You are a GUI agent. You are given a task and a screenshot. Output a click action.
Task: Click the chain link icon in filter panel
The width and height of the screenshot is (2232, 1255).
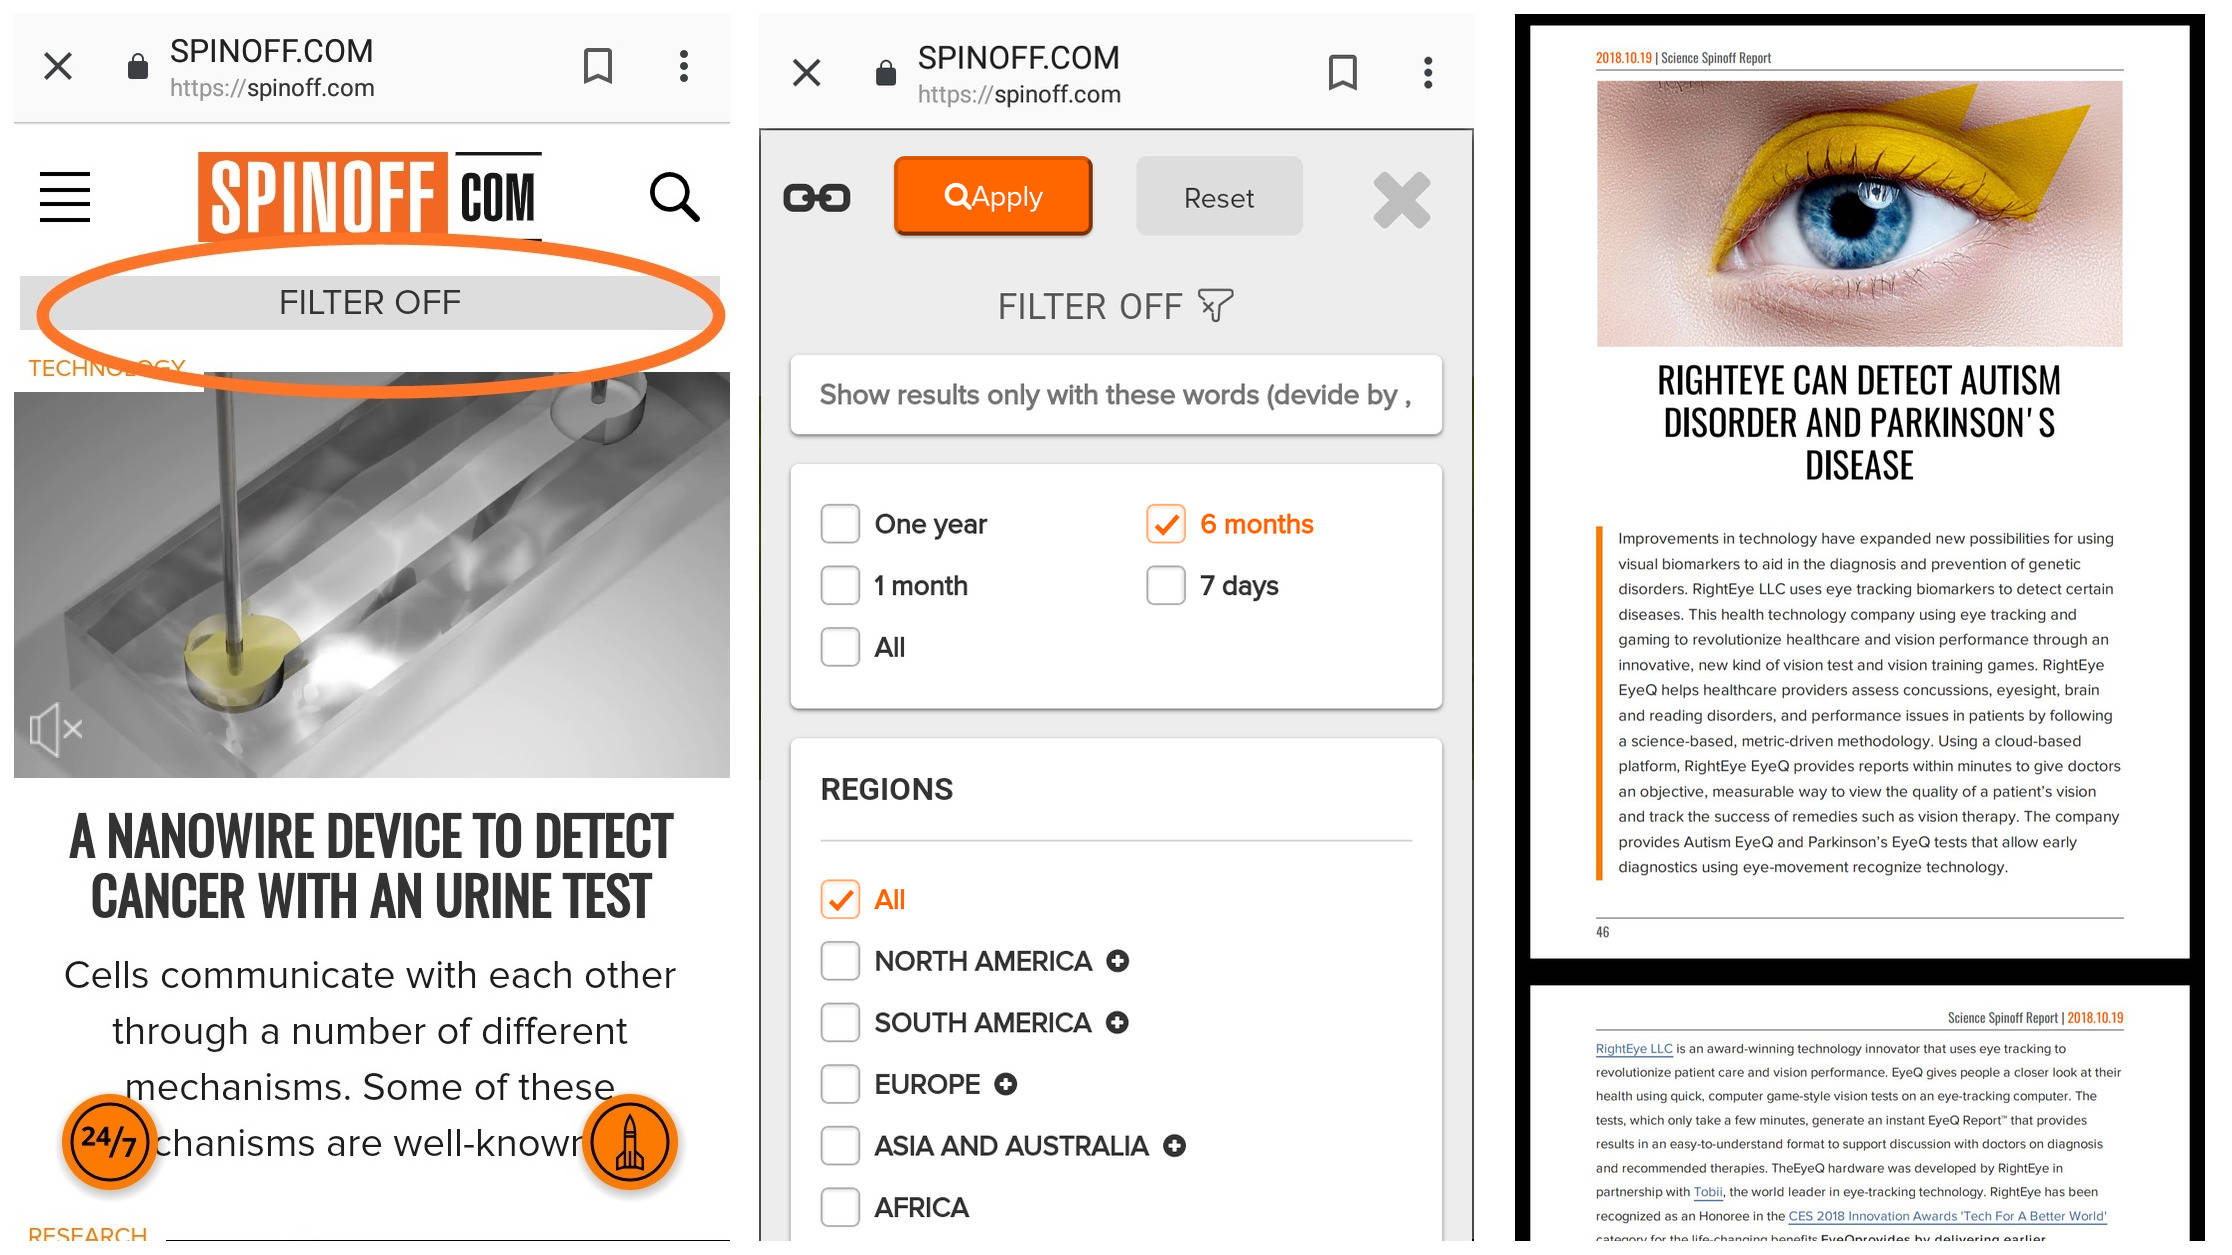[817, 198]
